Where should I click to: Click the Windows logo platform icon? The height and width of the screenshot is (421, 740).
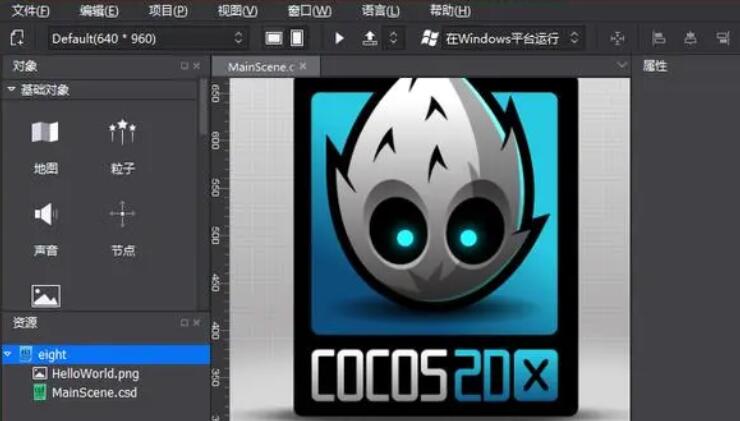[x=429, y=38]
